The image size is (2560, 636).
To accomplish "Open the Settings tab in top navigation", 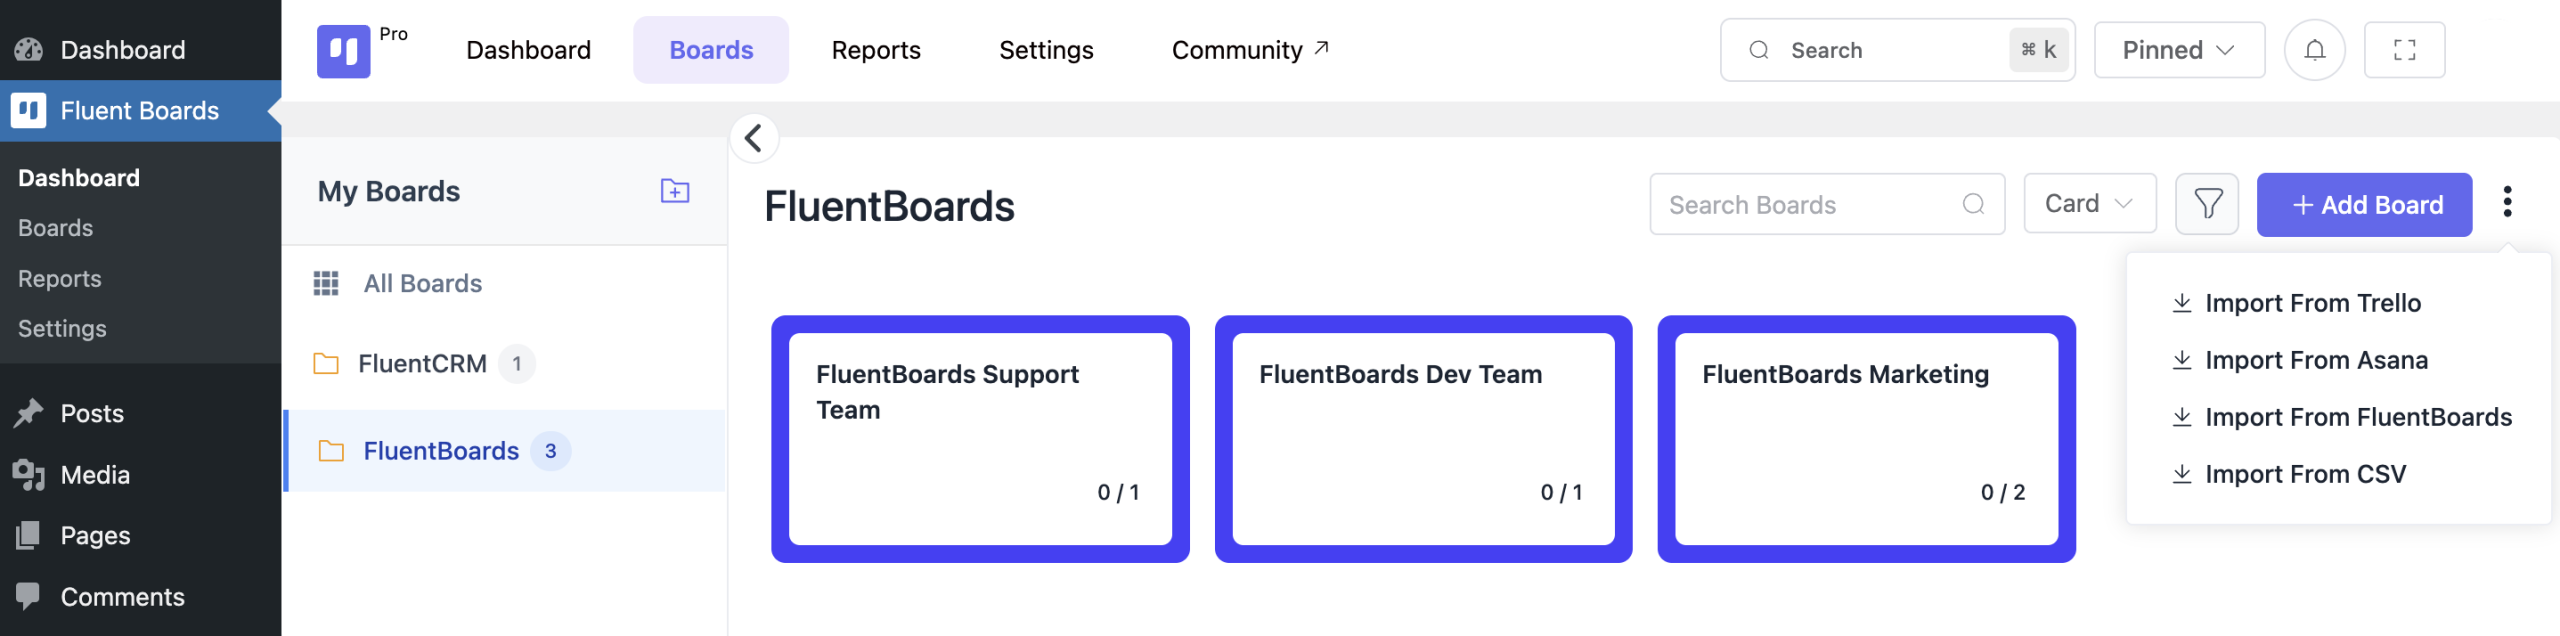I will point(1046,50).
